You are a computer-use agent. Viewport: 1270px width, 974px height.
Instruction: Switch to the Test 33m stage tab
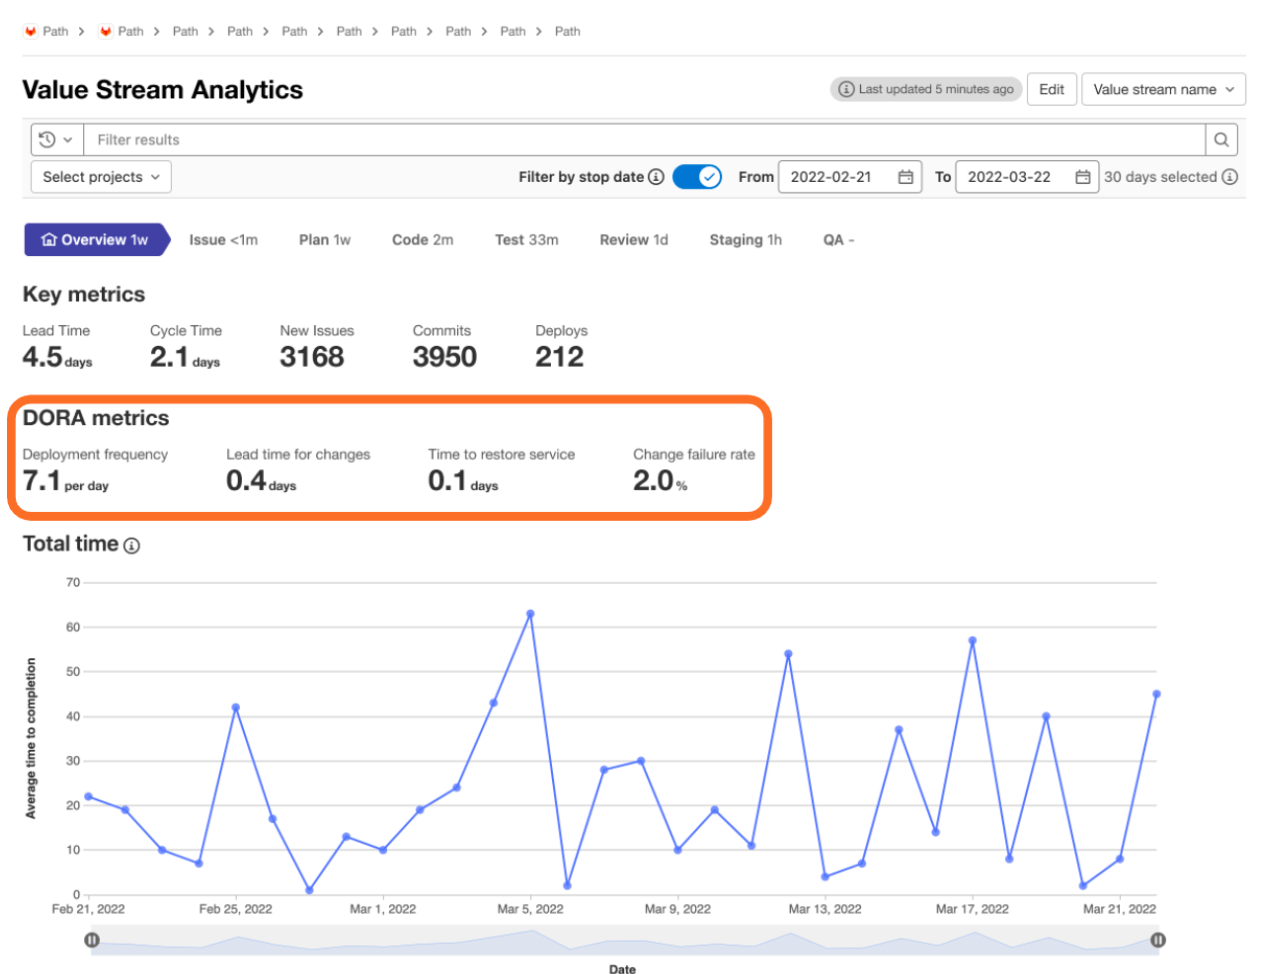(x=527, y=239)
